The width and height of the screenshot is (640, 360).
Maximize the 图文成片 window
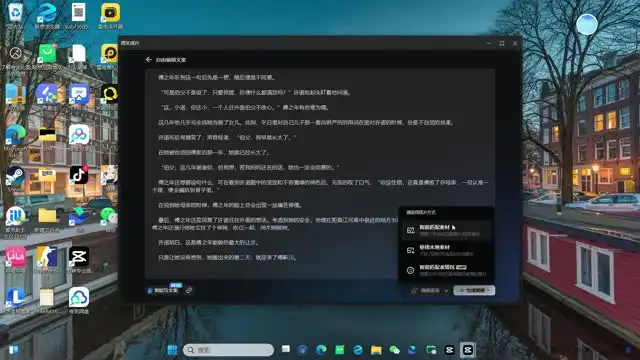(502, 43)
